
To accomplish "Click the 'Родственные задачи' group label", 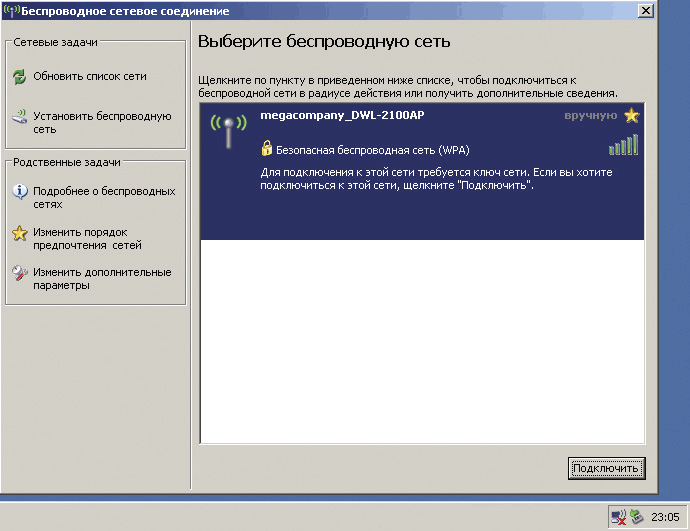I will pyautogui.click(x=67, y=162).
